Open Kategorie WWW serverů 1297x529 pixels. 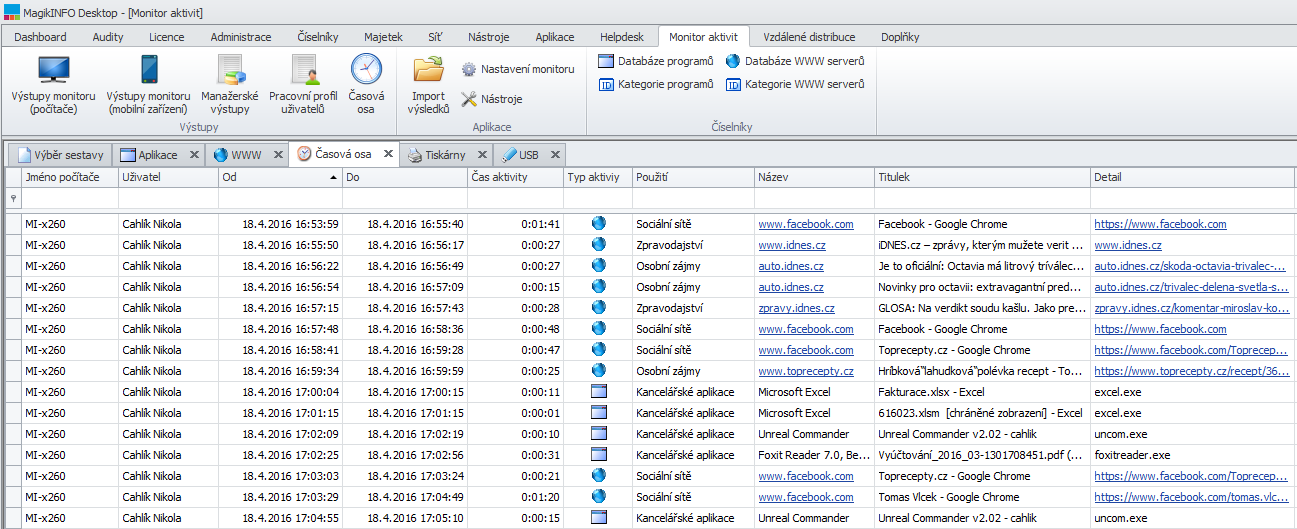[795, 85]
